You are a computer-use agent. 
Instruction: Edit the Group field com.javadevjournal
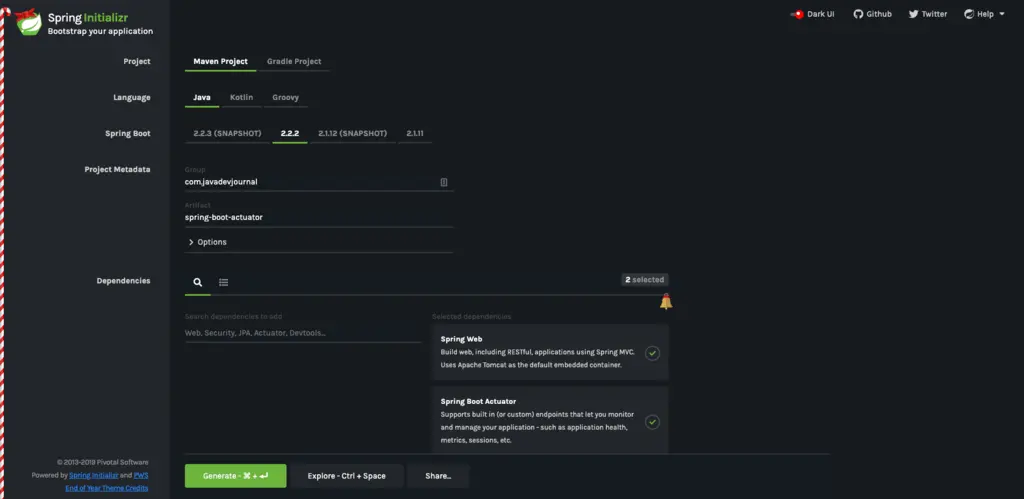coord(319,182)
